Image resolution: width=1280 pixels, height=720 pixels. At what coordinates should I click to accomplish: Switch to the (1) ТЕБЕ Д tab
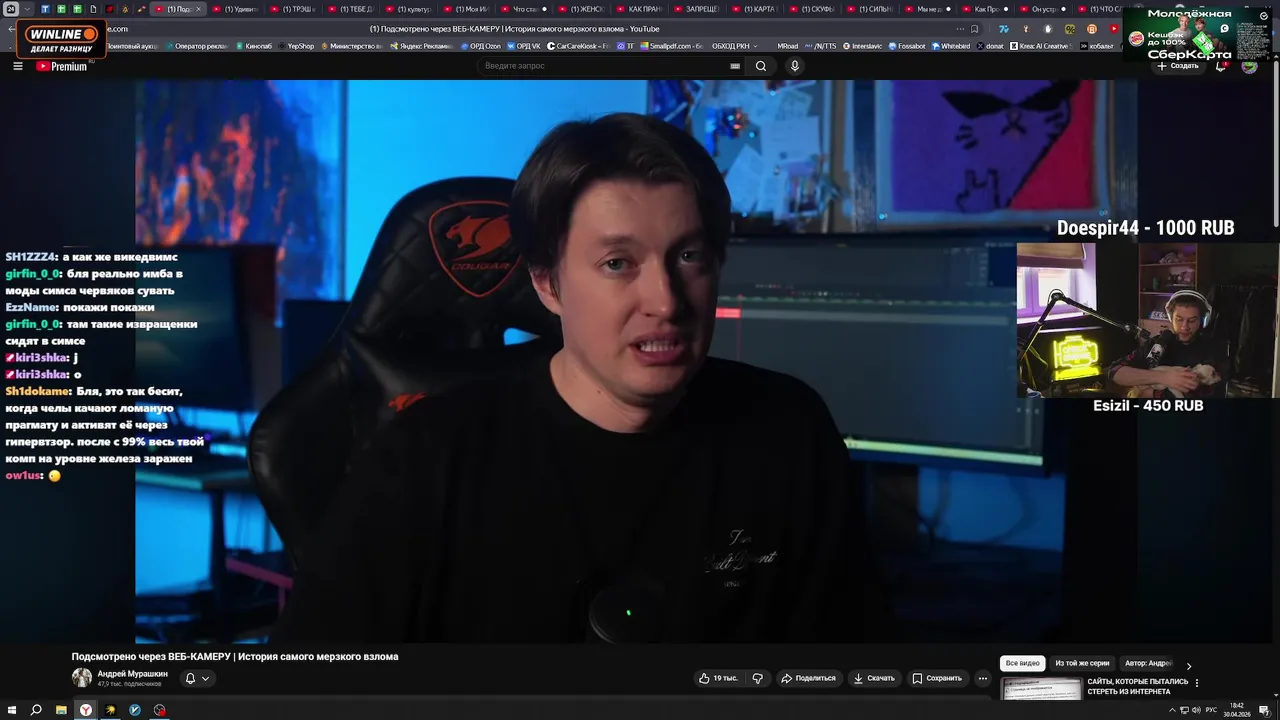pyautogui.click(x=351, y=9)
